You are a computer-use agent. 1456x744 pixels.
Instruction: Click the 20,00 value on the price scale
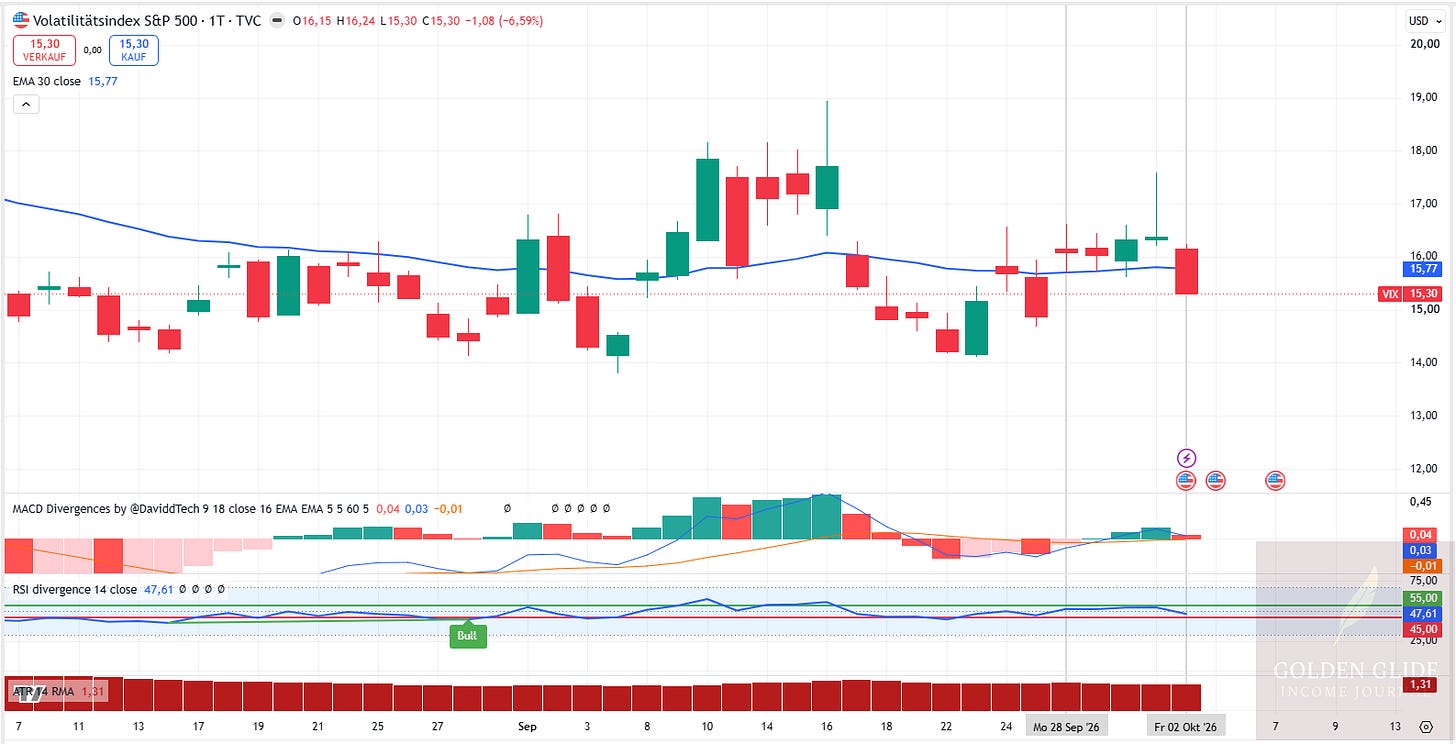pyautogui.click(x=1425, y=44)
